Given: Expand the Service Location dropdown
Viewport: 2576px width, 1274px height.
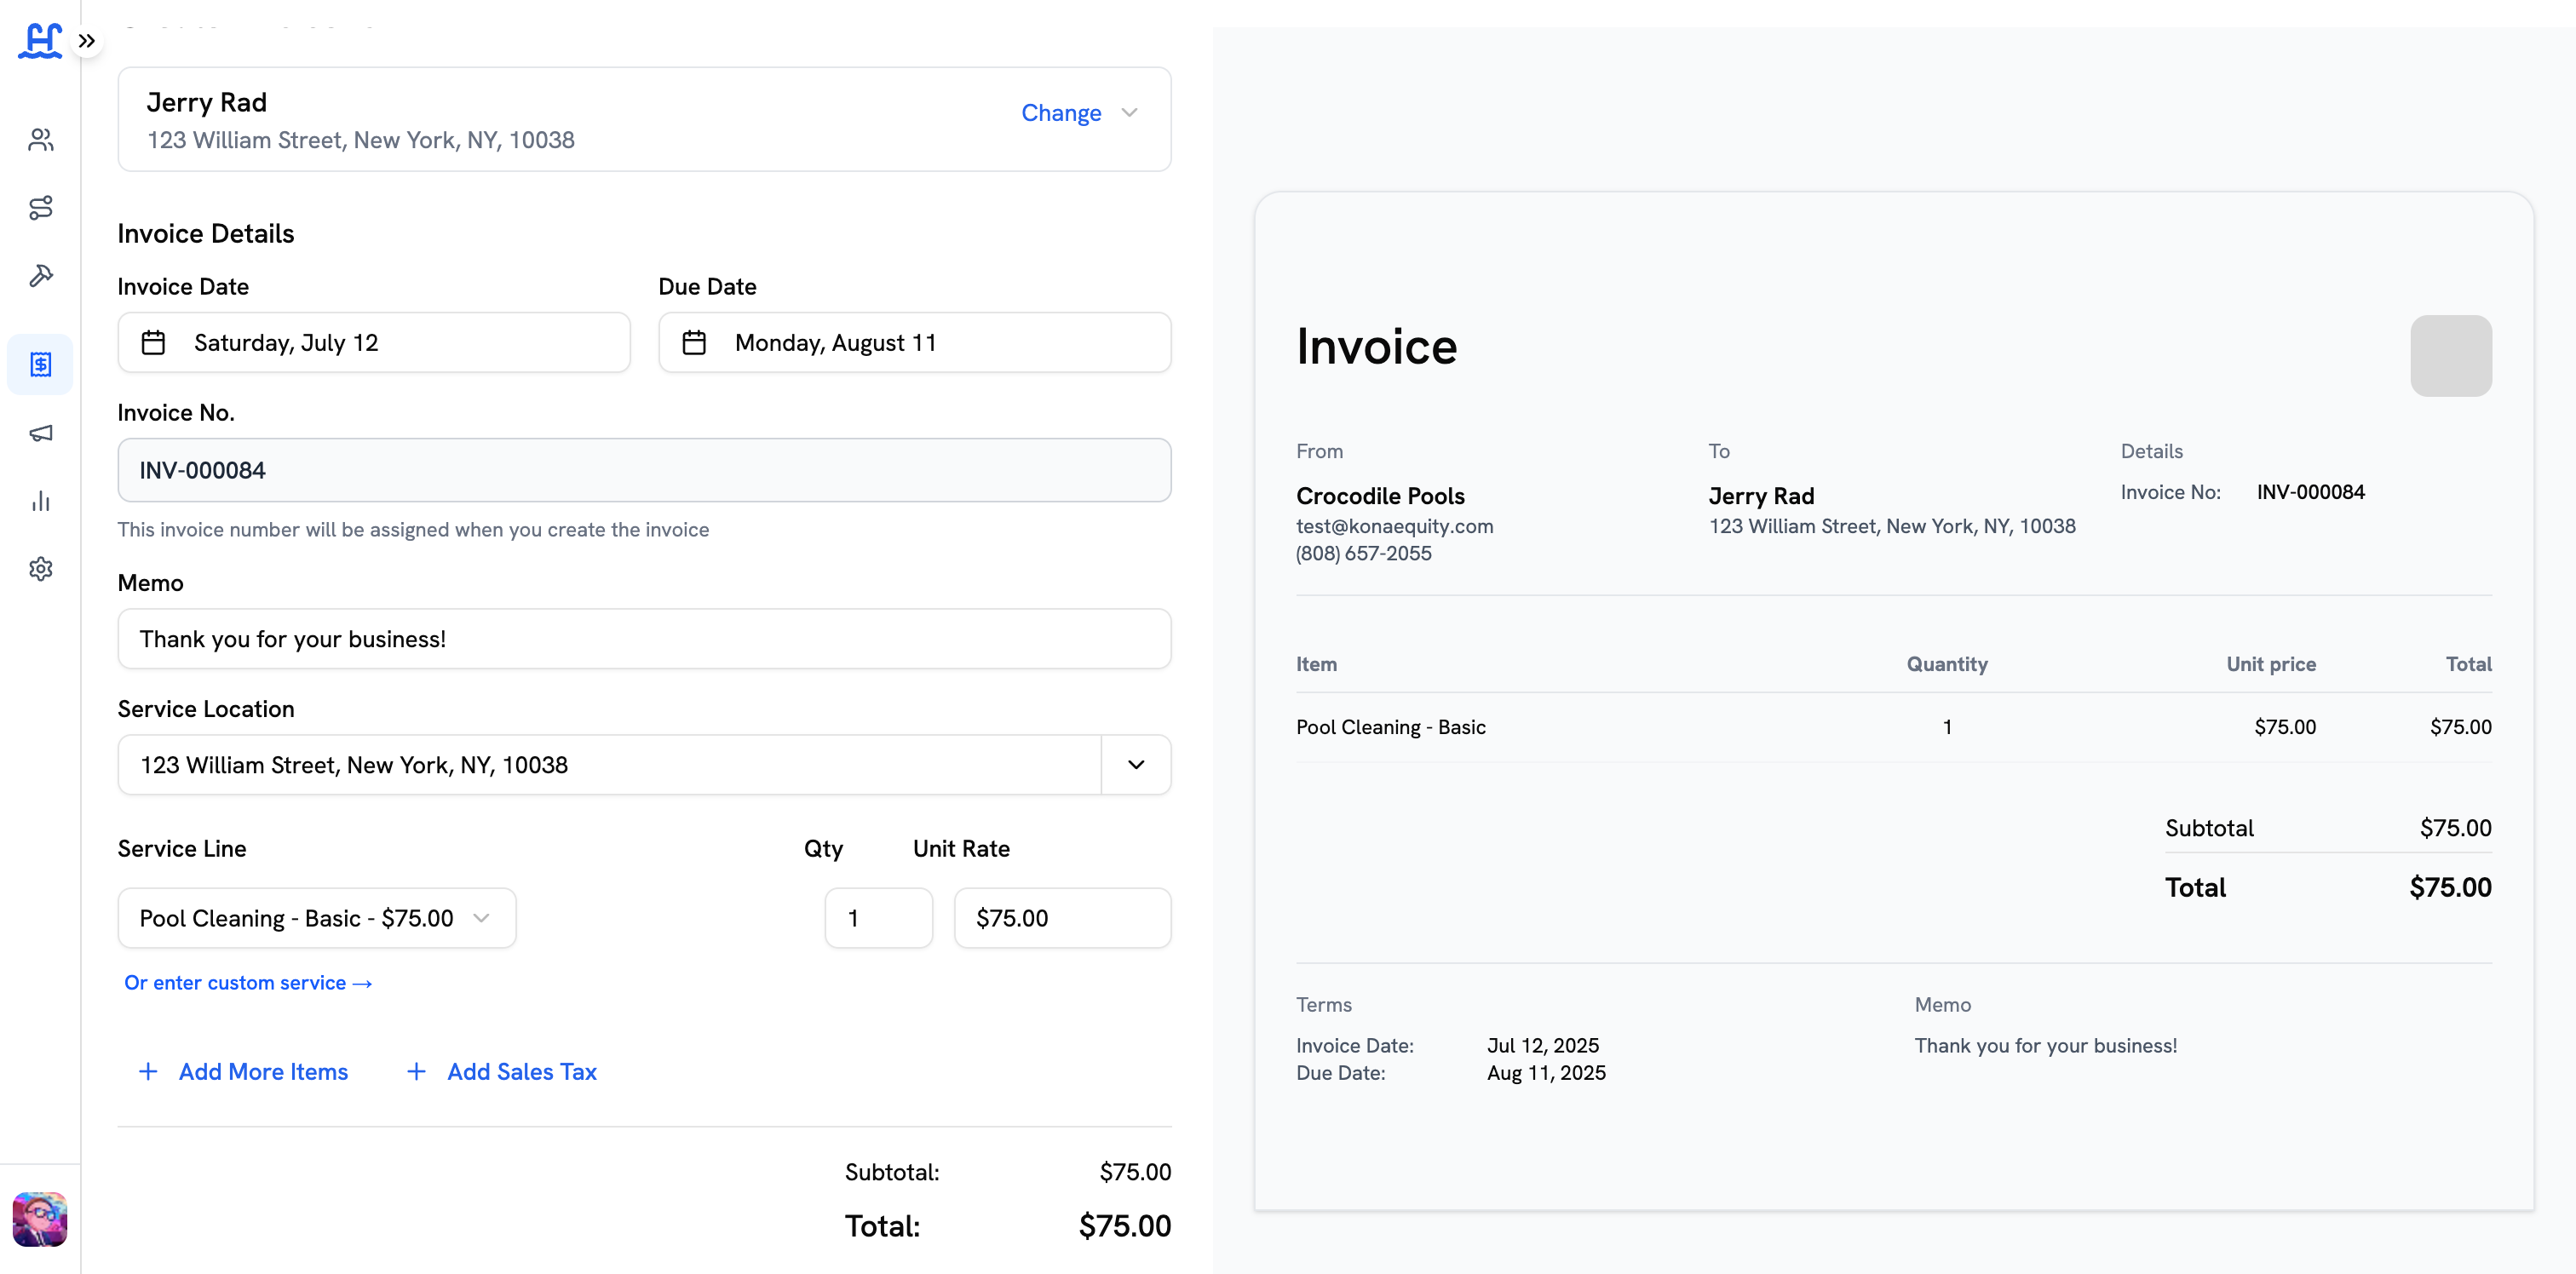Looking at the screenshot, I should point(1135,765).
